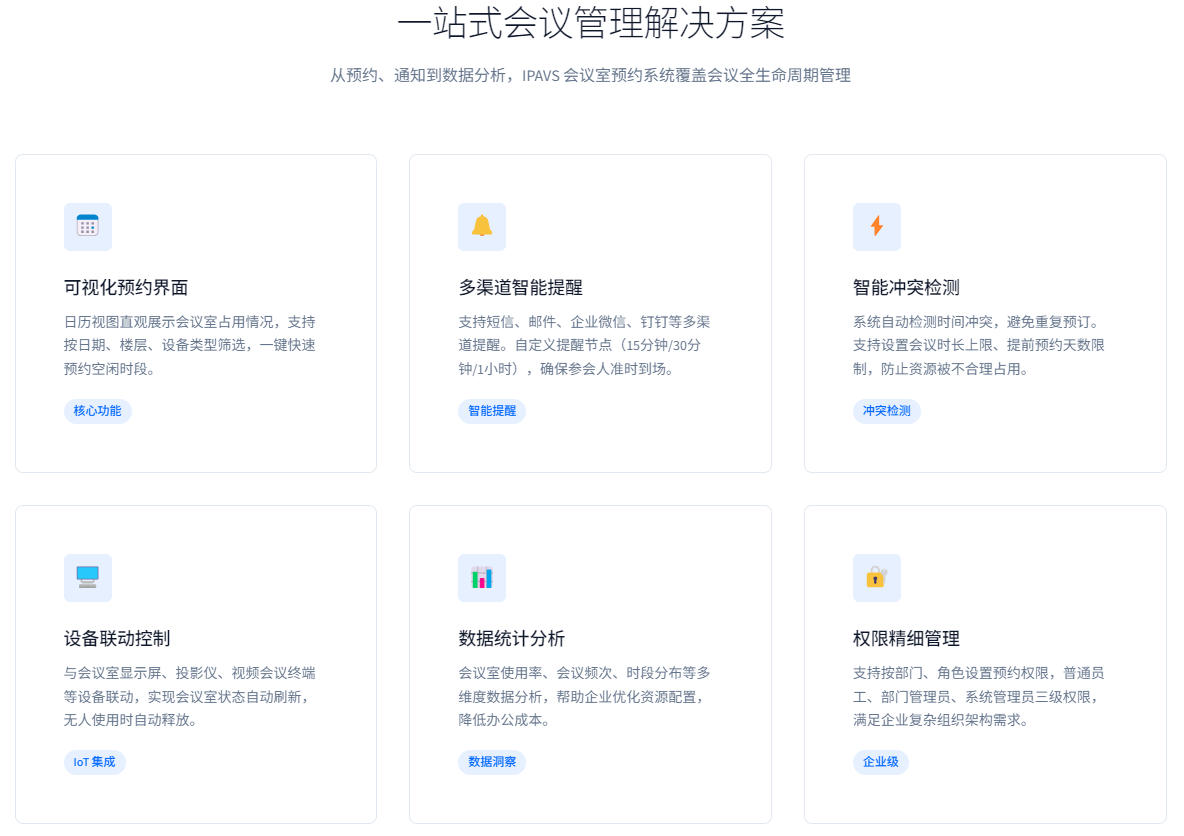Click the 设备联动控制 card title

click(117, 639)
